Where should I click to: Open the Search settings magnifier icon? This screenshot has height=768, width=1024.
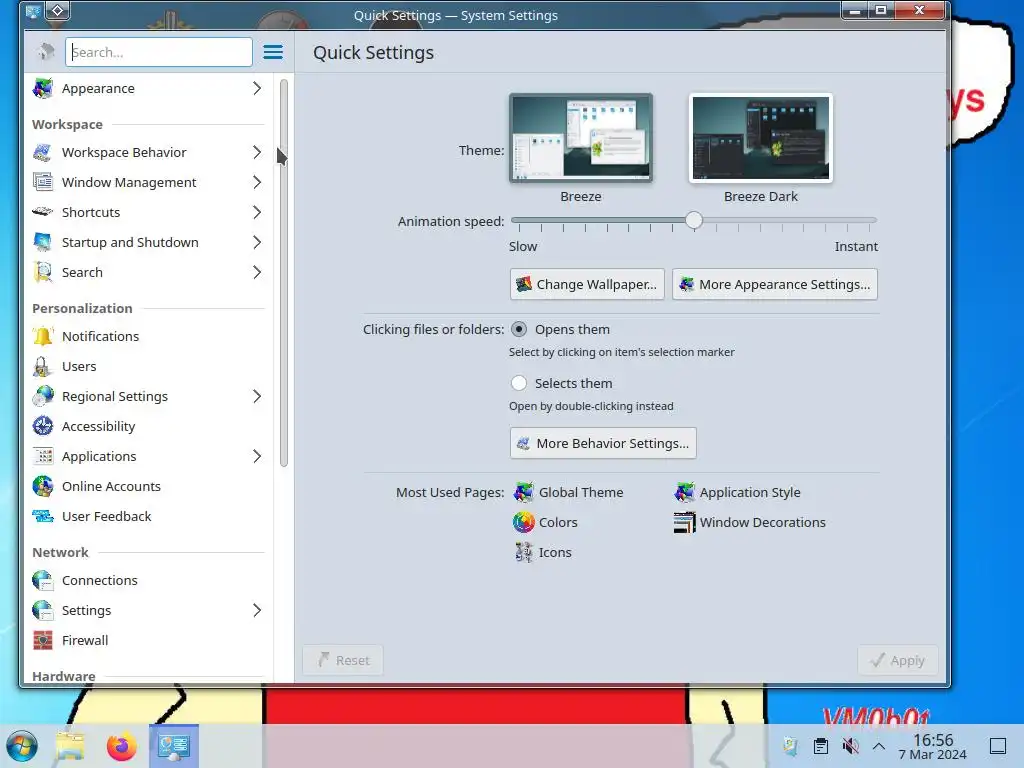pyautogui.click(x=43, y=272)
